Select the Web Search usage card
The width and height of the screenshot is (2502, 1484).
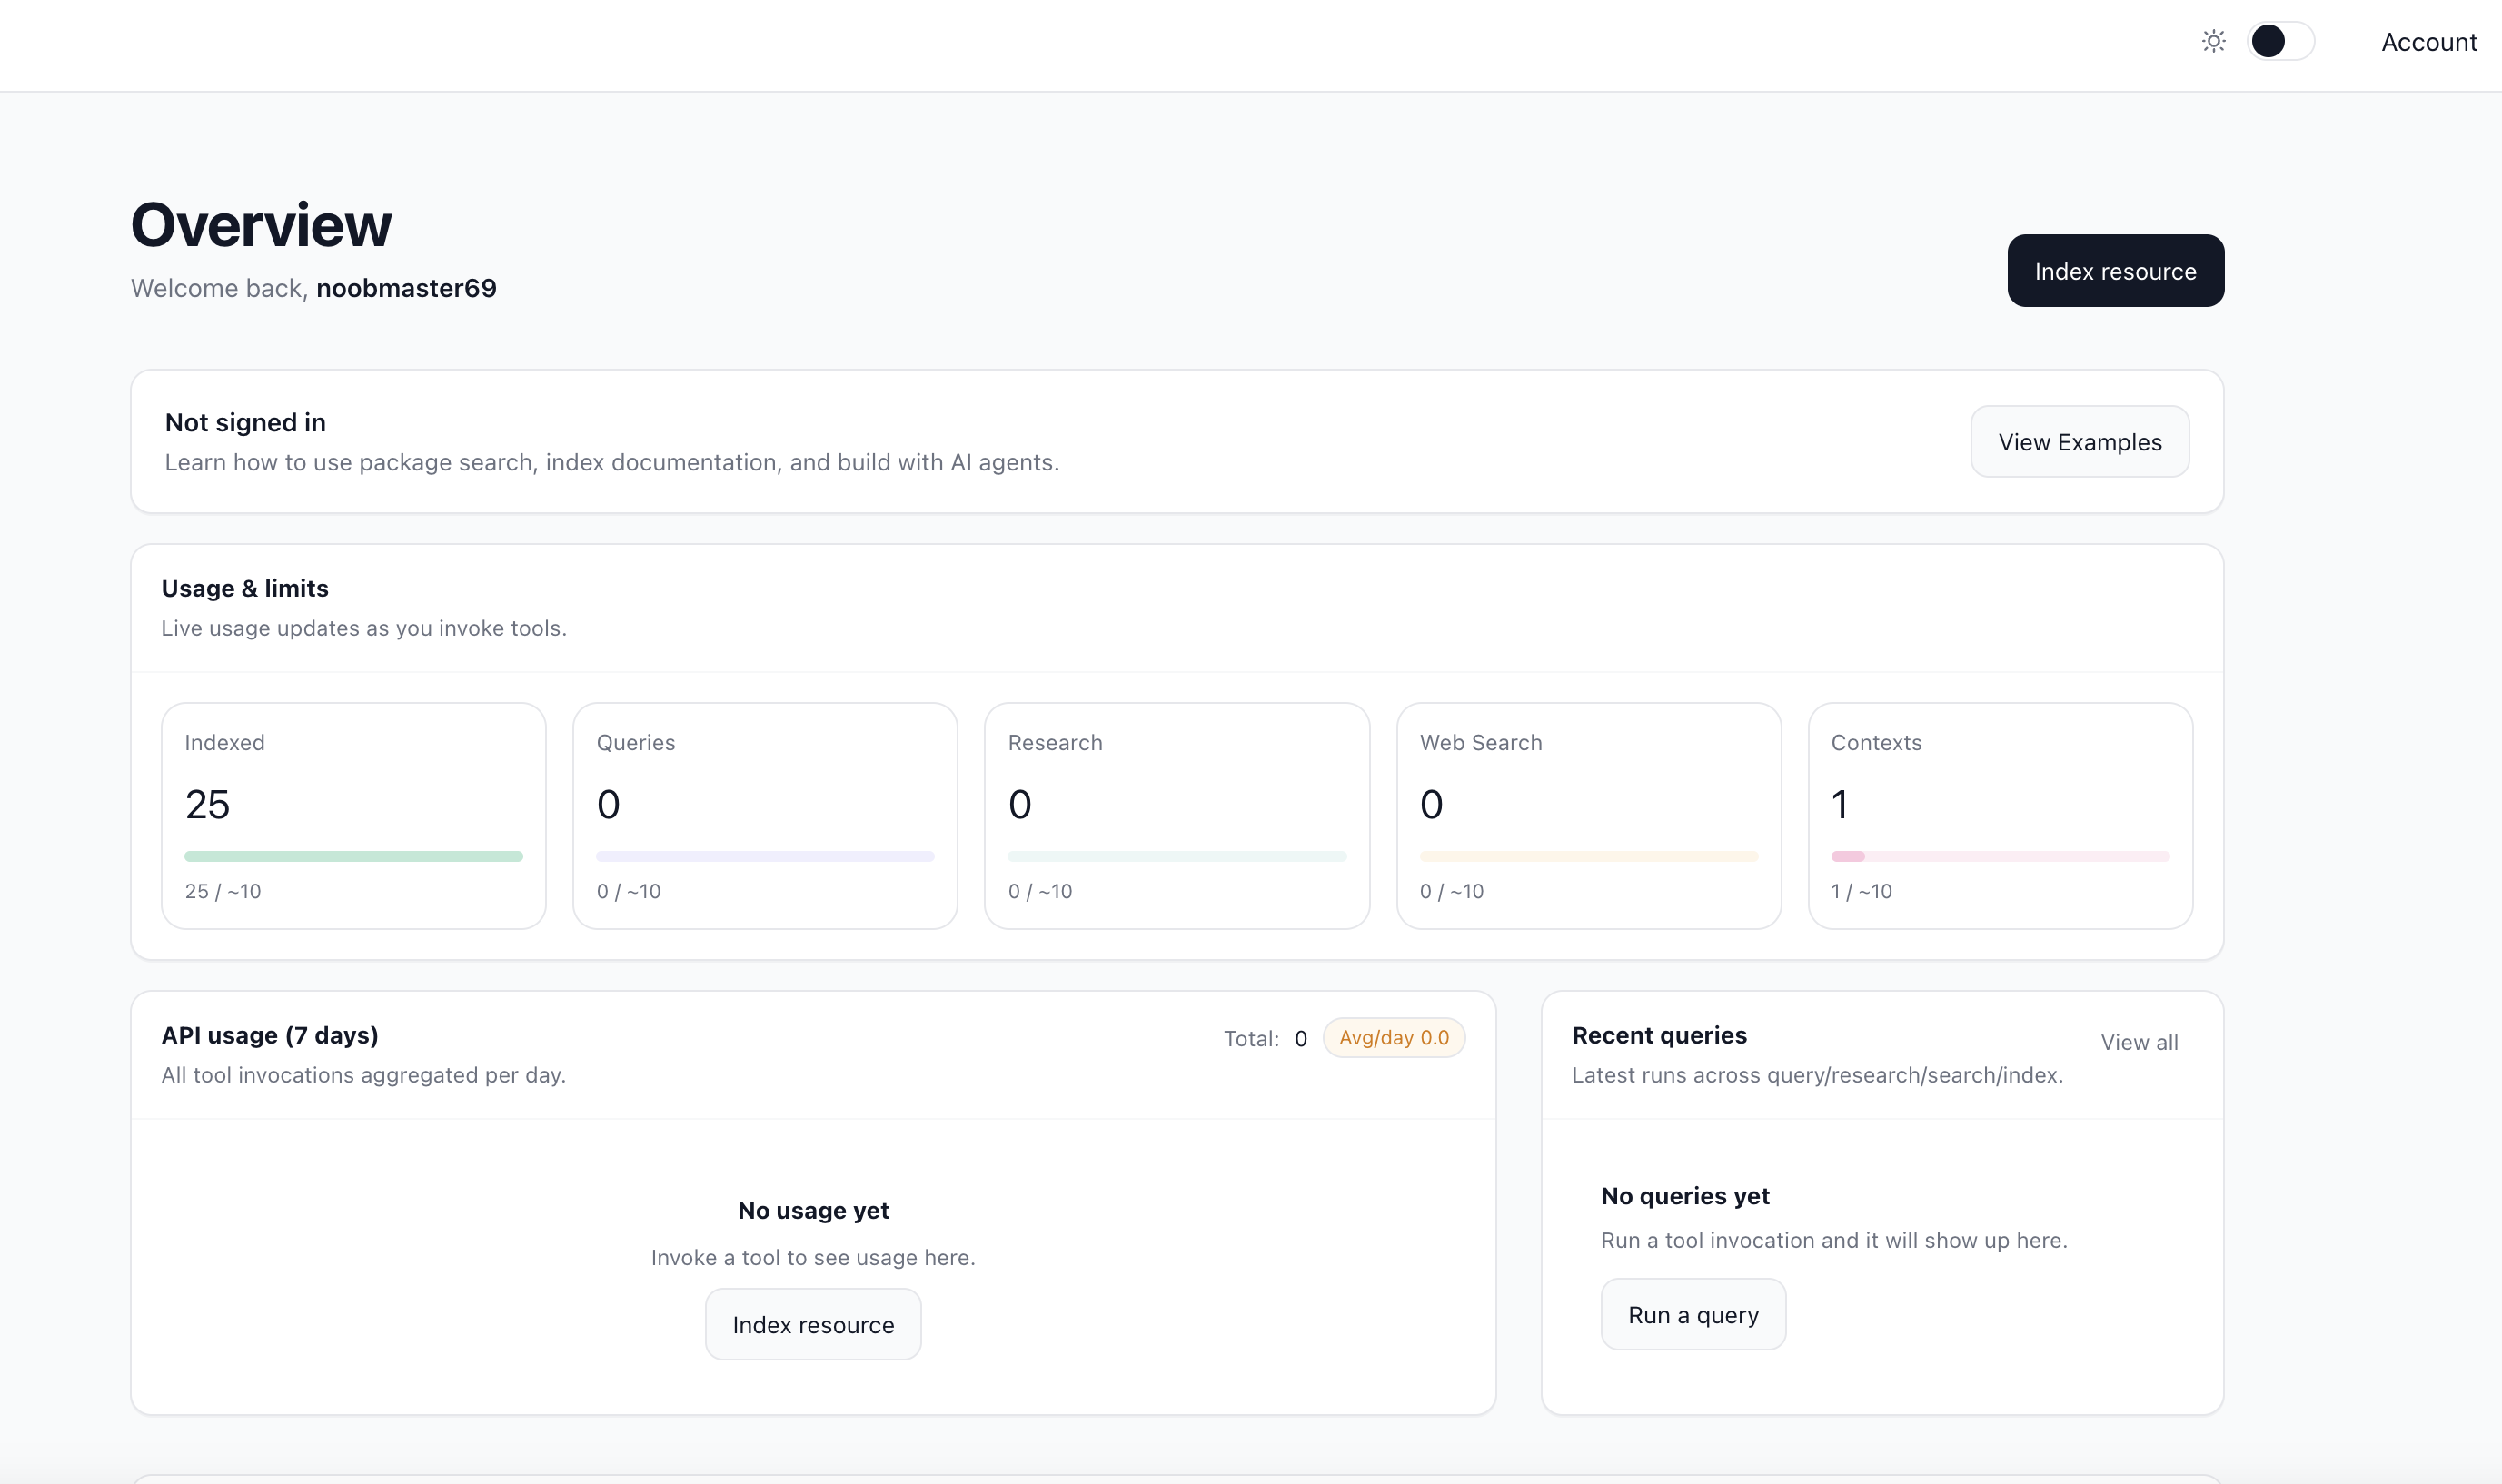pos(1588,816)
